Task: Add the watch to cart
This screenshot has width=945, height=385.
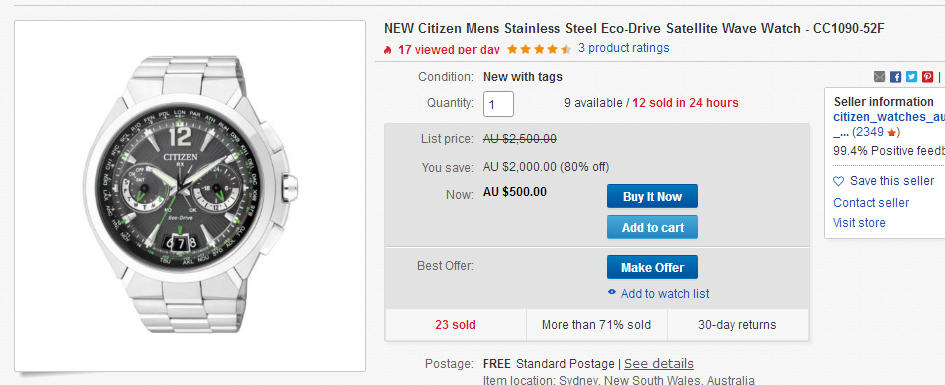Action: (652, 228)
